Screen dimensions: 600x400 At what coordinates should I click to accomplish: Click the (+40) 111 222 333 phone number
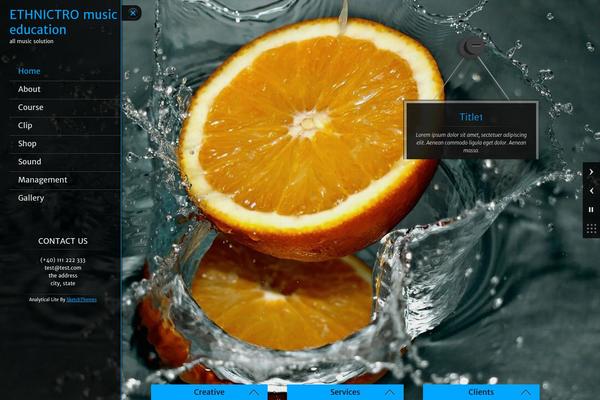click(63, 260)
